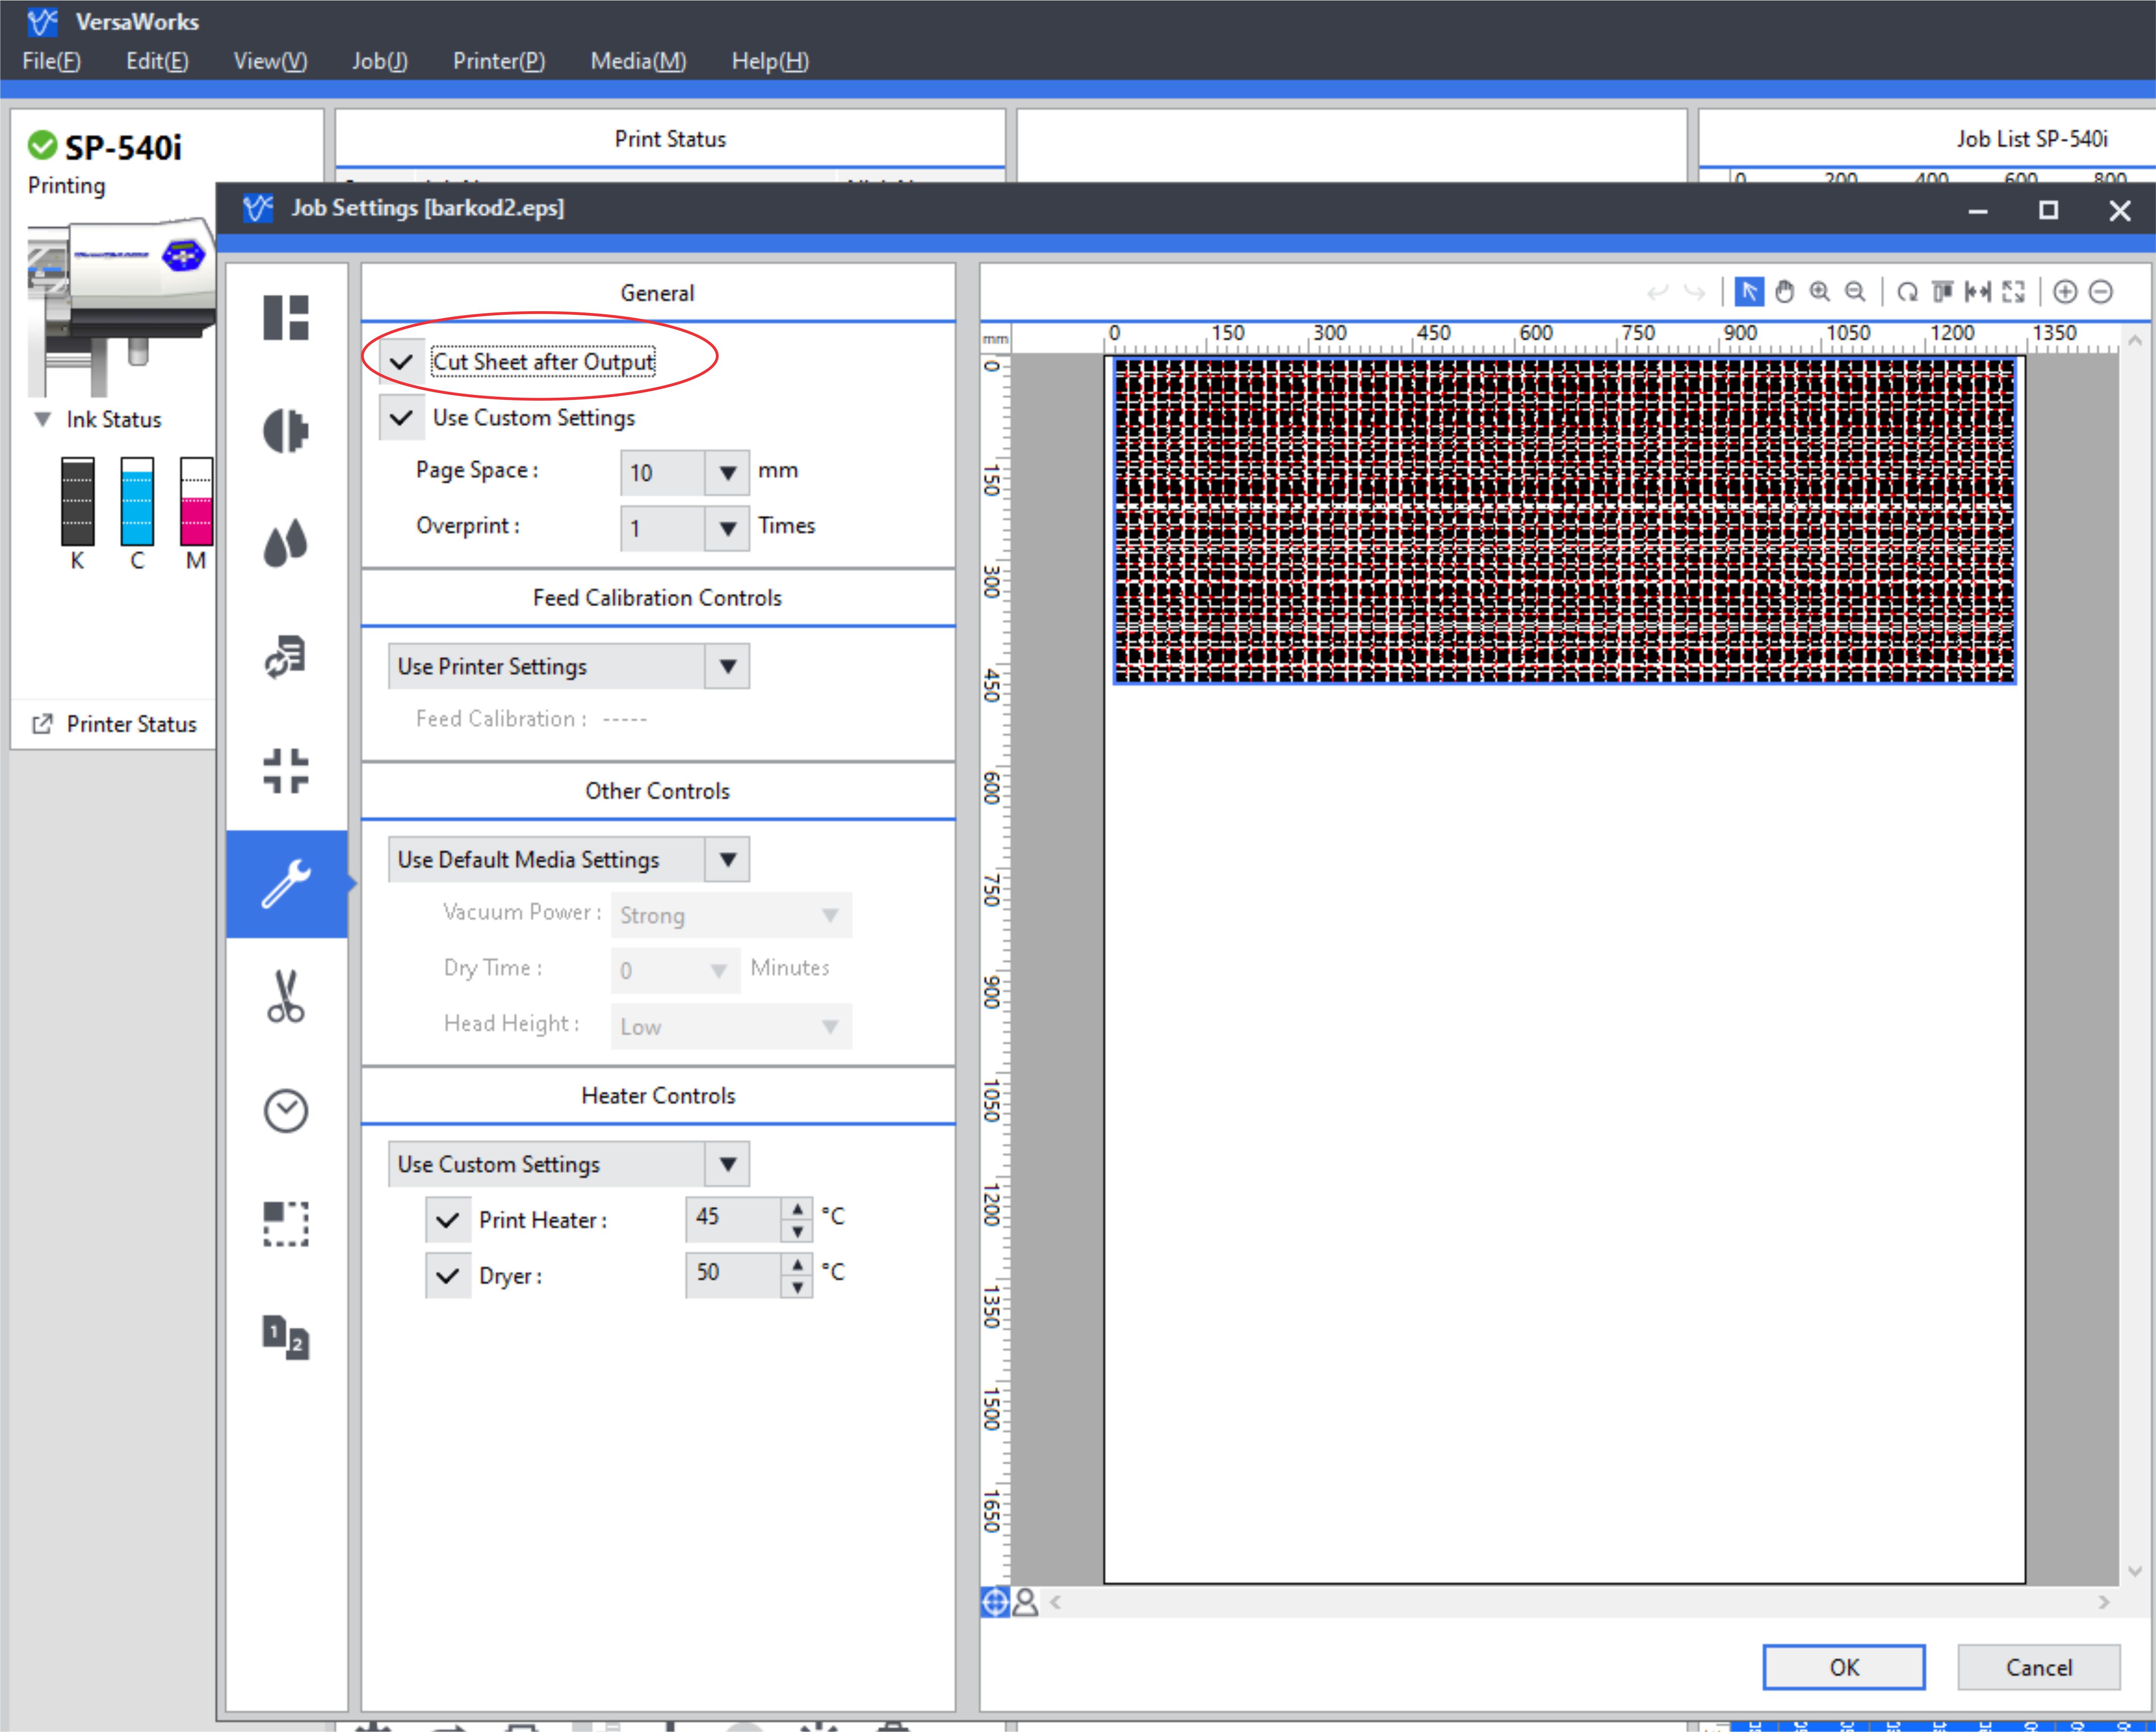
Task: Click the circled minus icon in preview toolbar
Action: coord(2101,292)
